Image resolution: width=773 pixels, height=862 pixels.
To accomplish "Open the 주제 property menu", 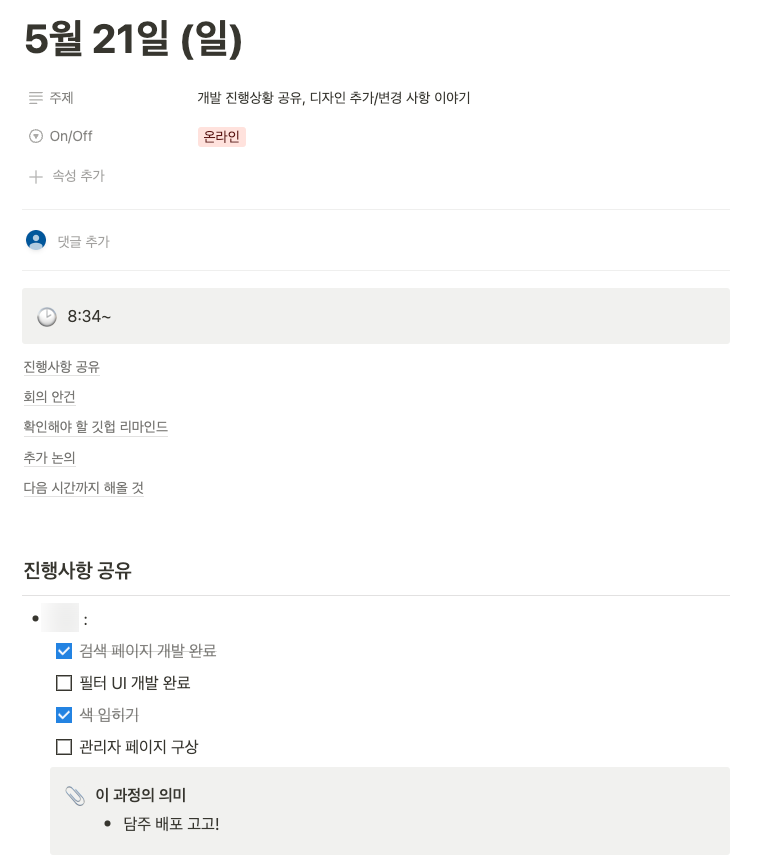I will tap(61, 98).
